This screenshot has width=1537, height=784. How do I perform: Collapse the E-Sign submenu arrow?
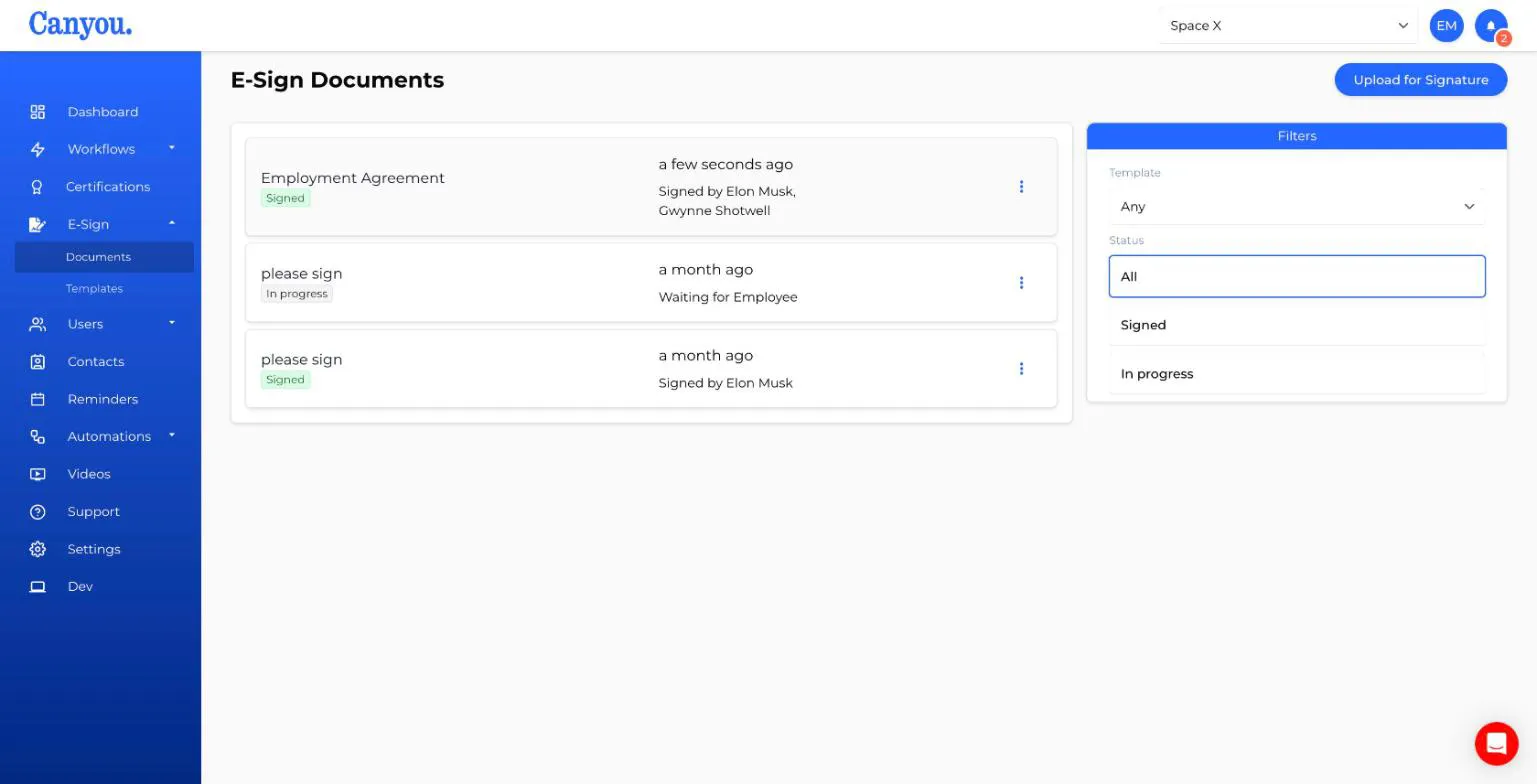[172, 223]
